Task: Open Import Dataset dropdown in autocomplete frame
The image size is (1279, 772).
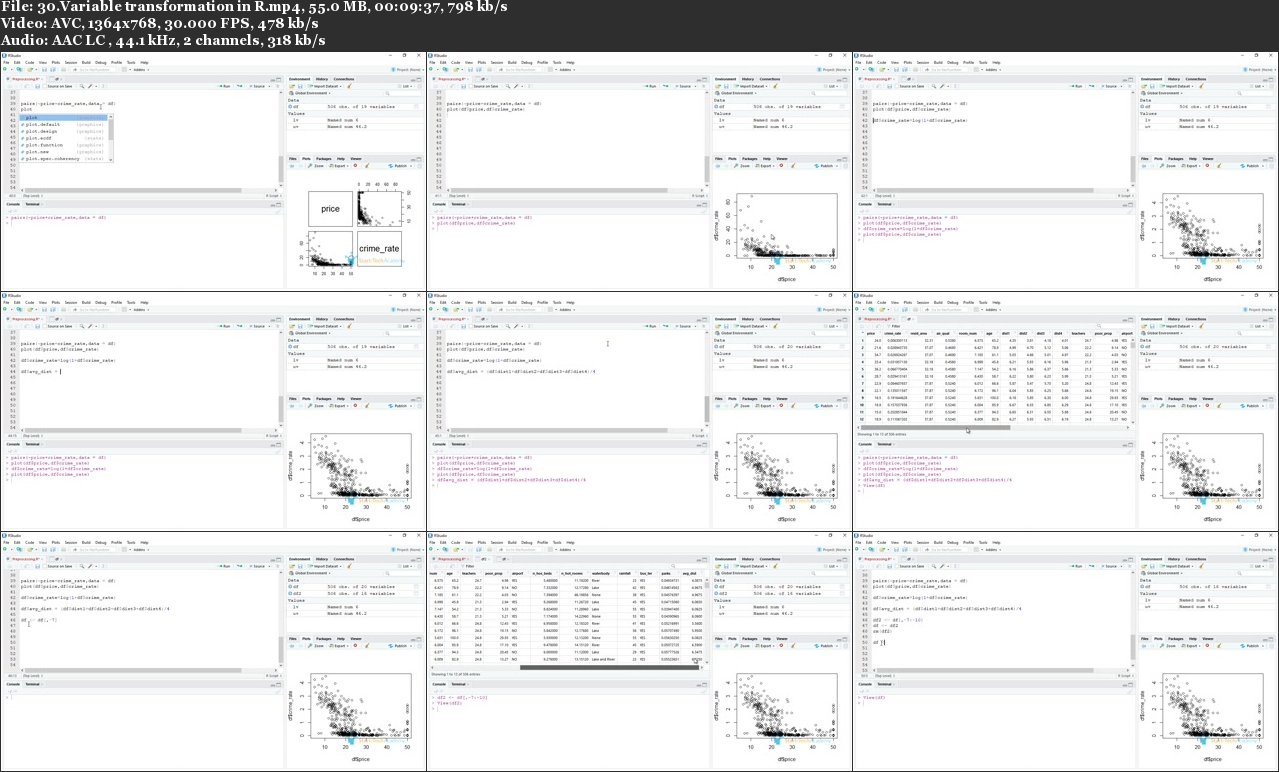Action: point(325,86)
